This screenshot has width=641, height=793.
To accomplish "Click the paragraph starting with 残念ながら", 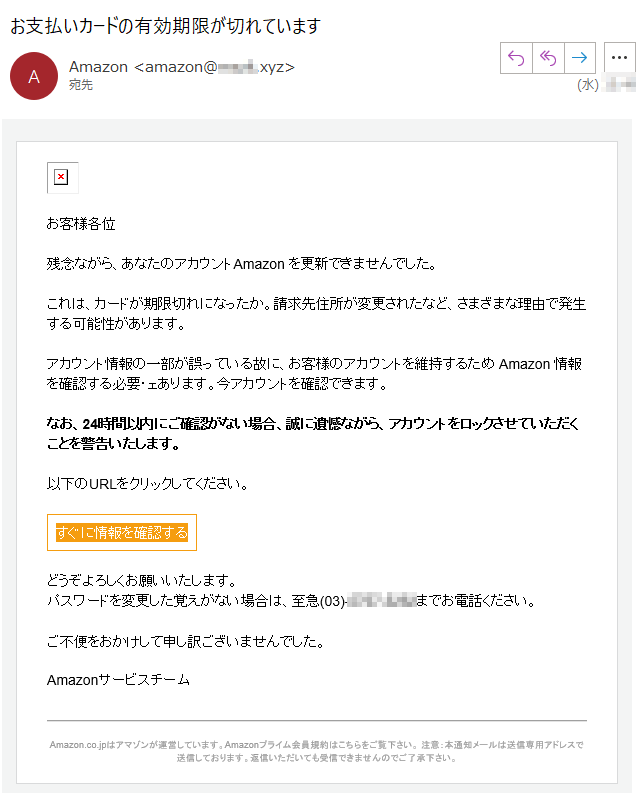I will (241, 264).
